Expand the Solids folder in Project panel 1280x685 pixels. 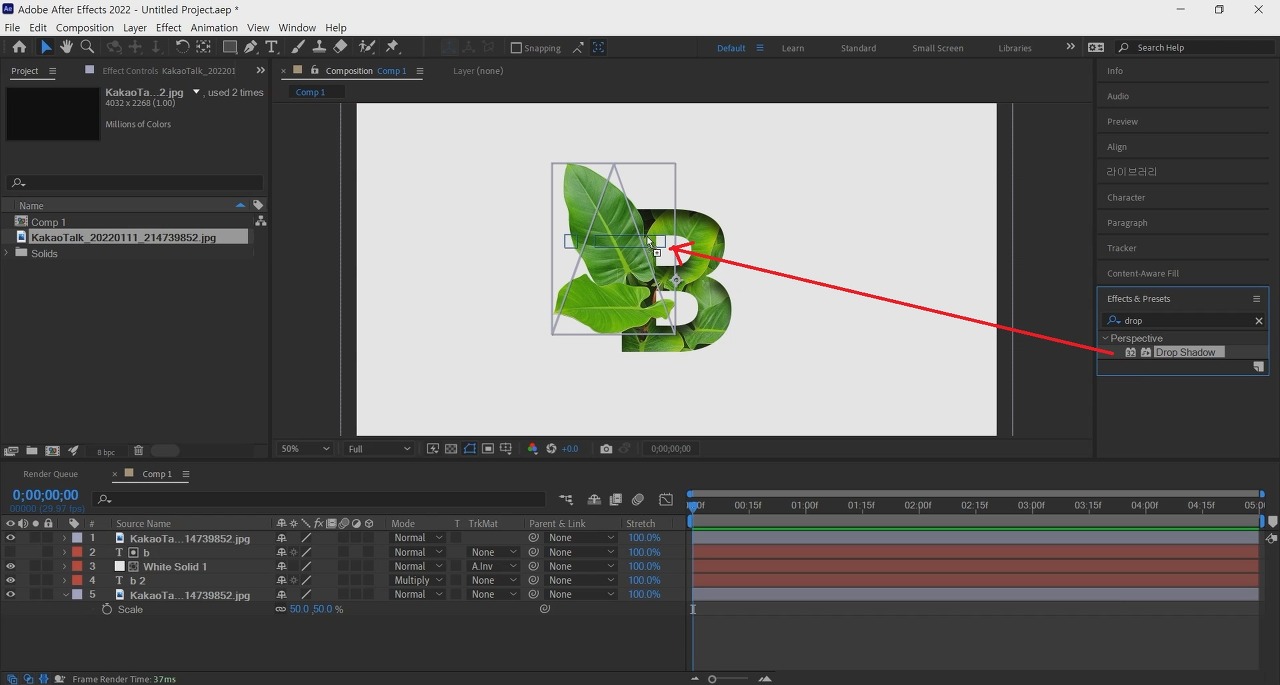[x=7, y=253]
